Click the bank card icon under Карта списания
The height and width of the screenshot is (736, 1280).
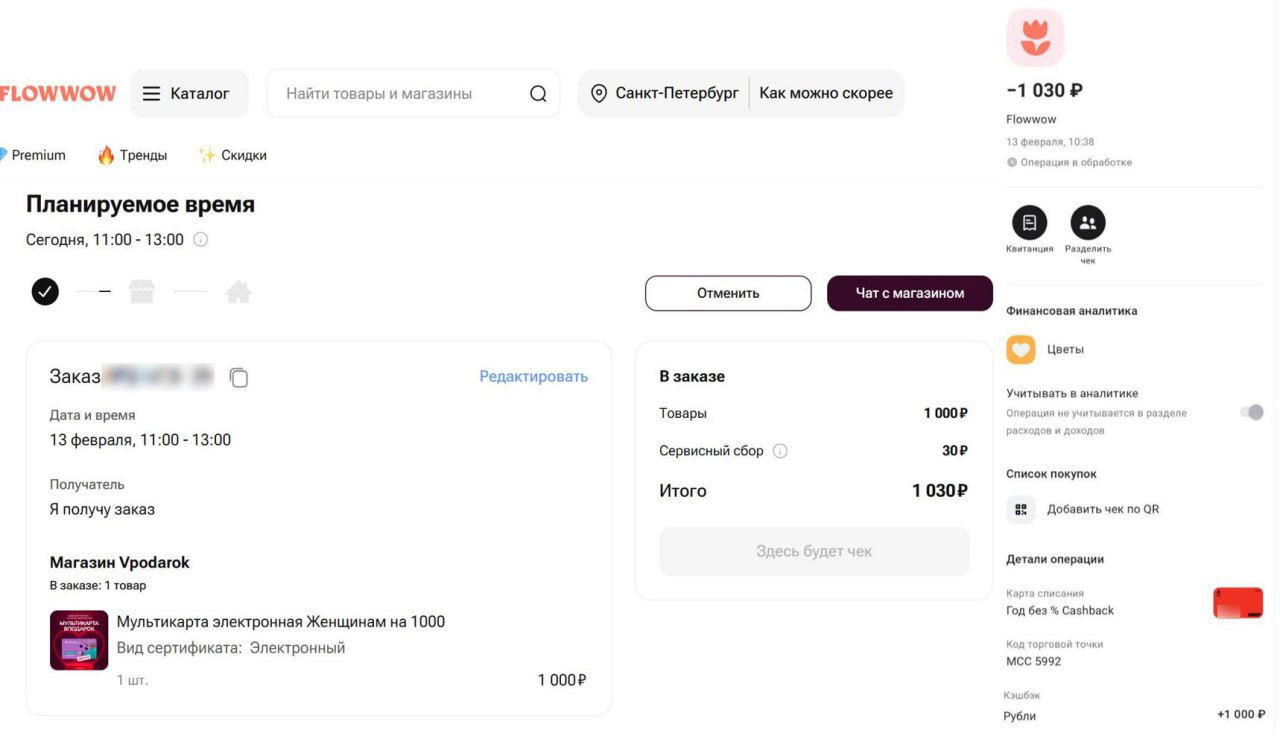pos(1237,601)
